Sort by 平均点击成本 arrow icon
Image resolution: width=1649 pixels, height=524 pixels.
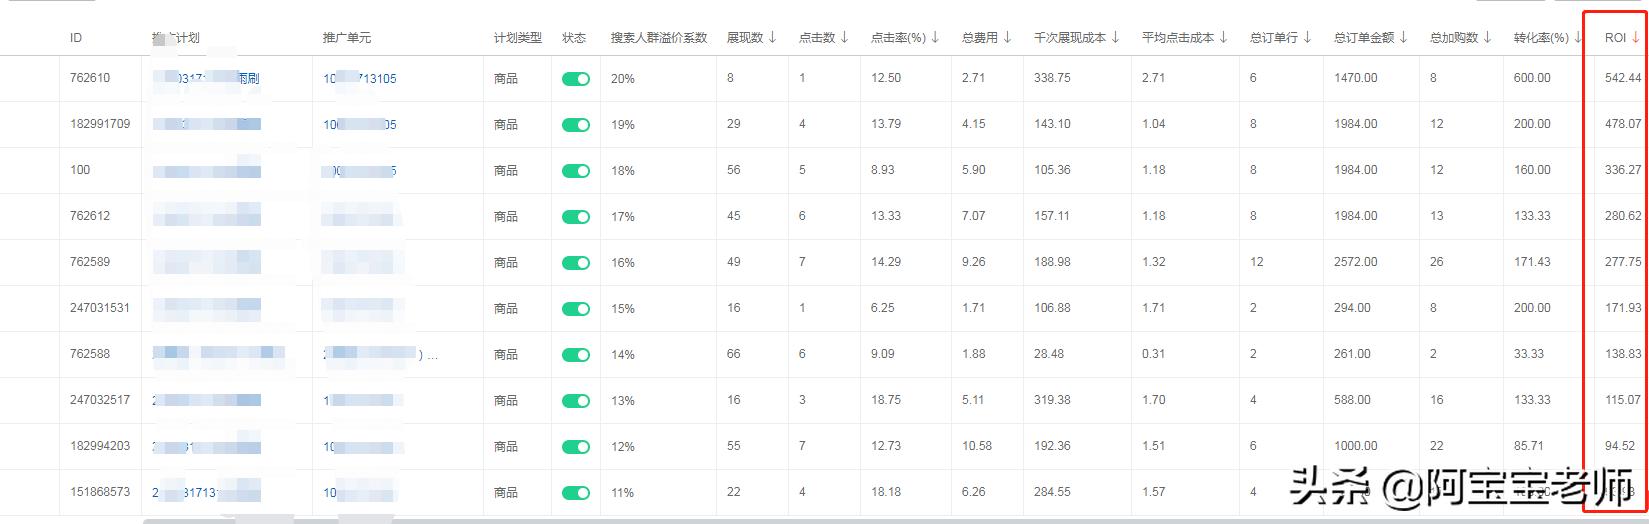pyautogui.click(x=1223, y=37)
